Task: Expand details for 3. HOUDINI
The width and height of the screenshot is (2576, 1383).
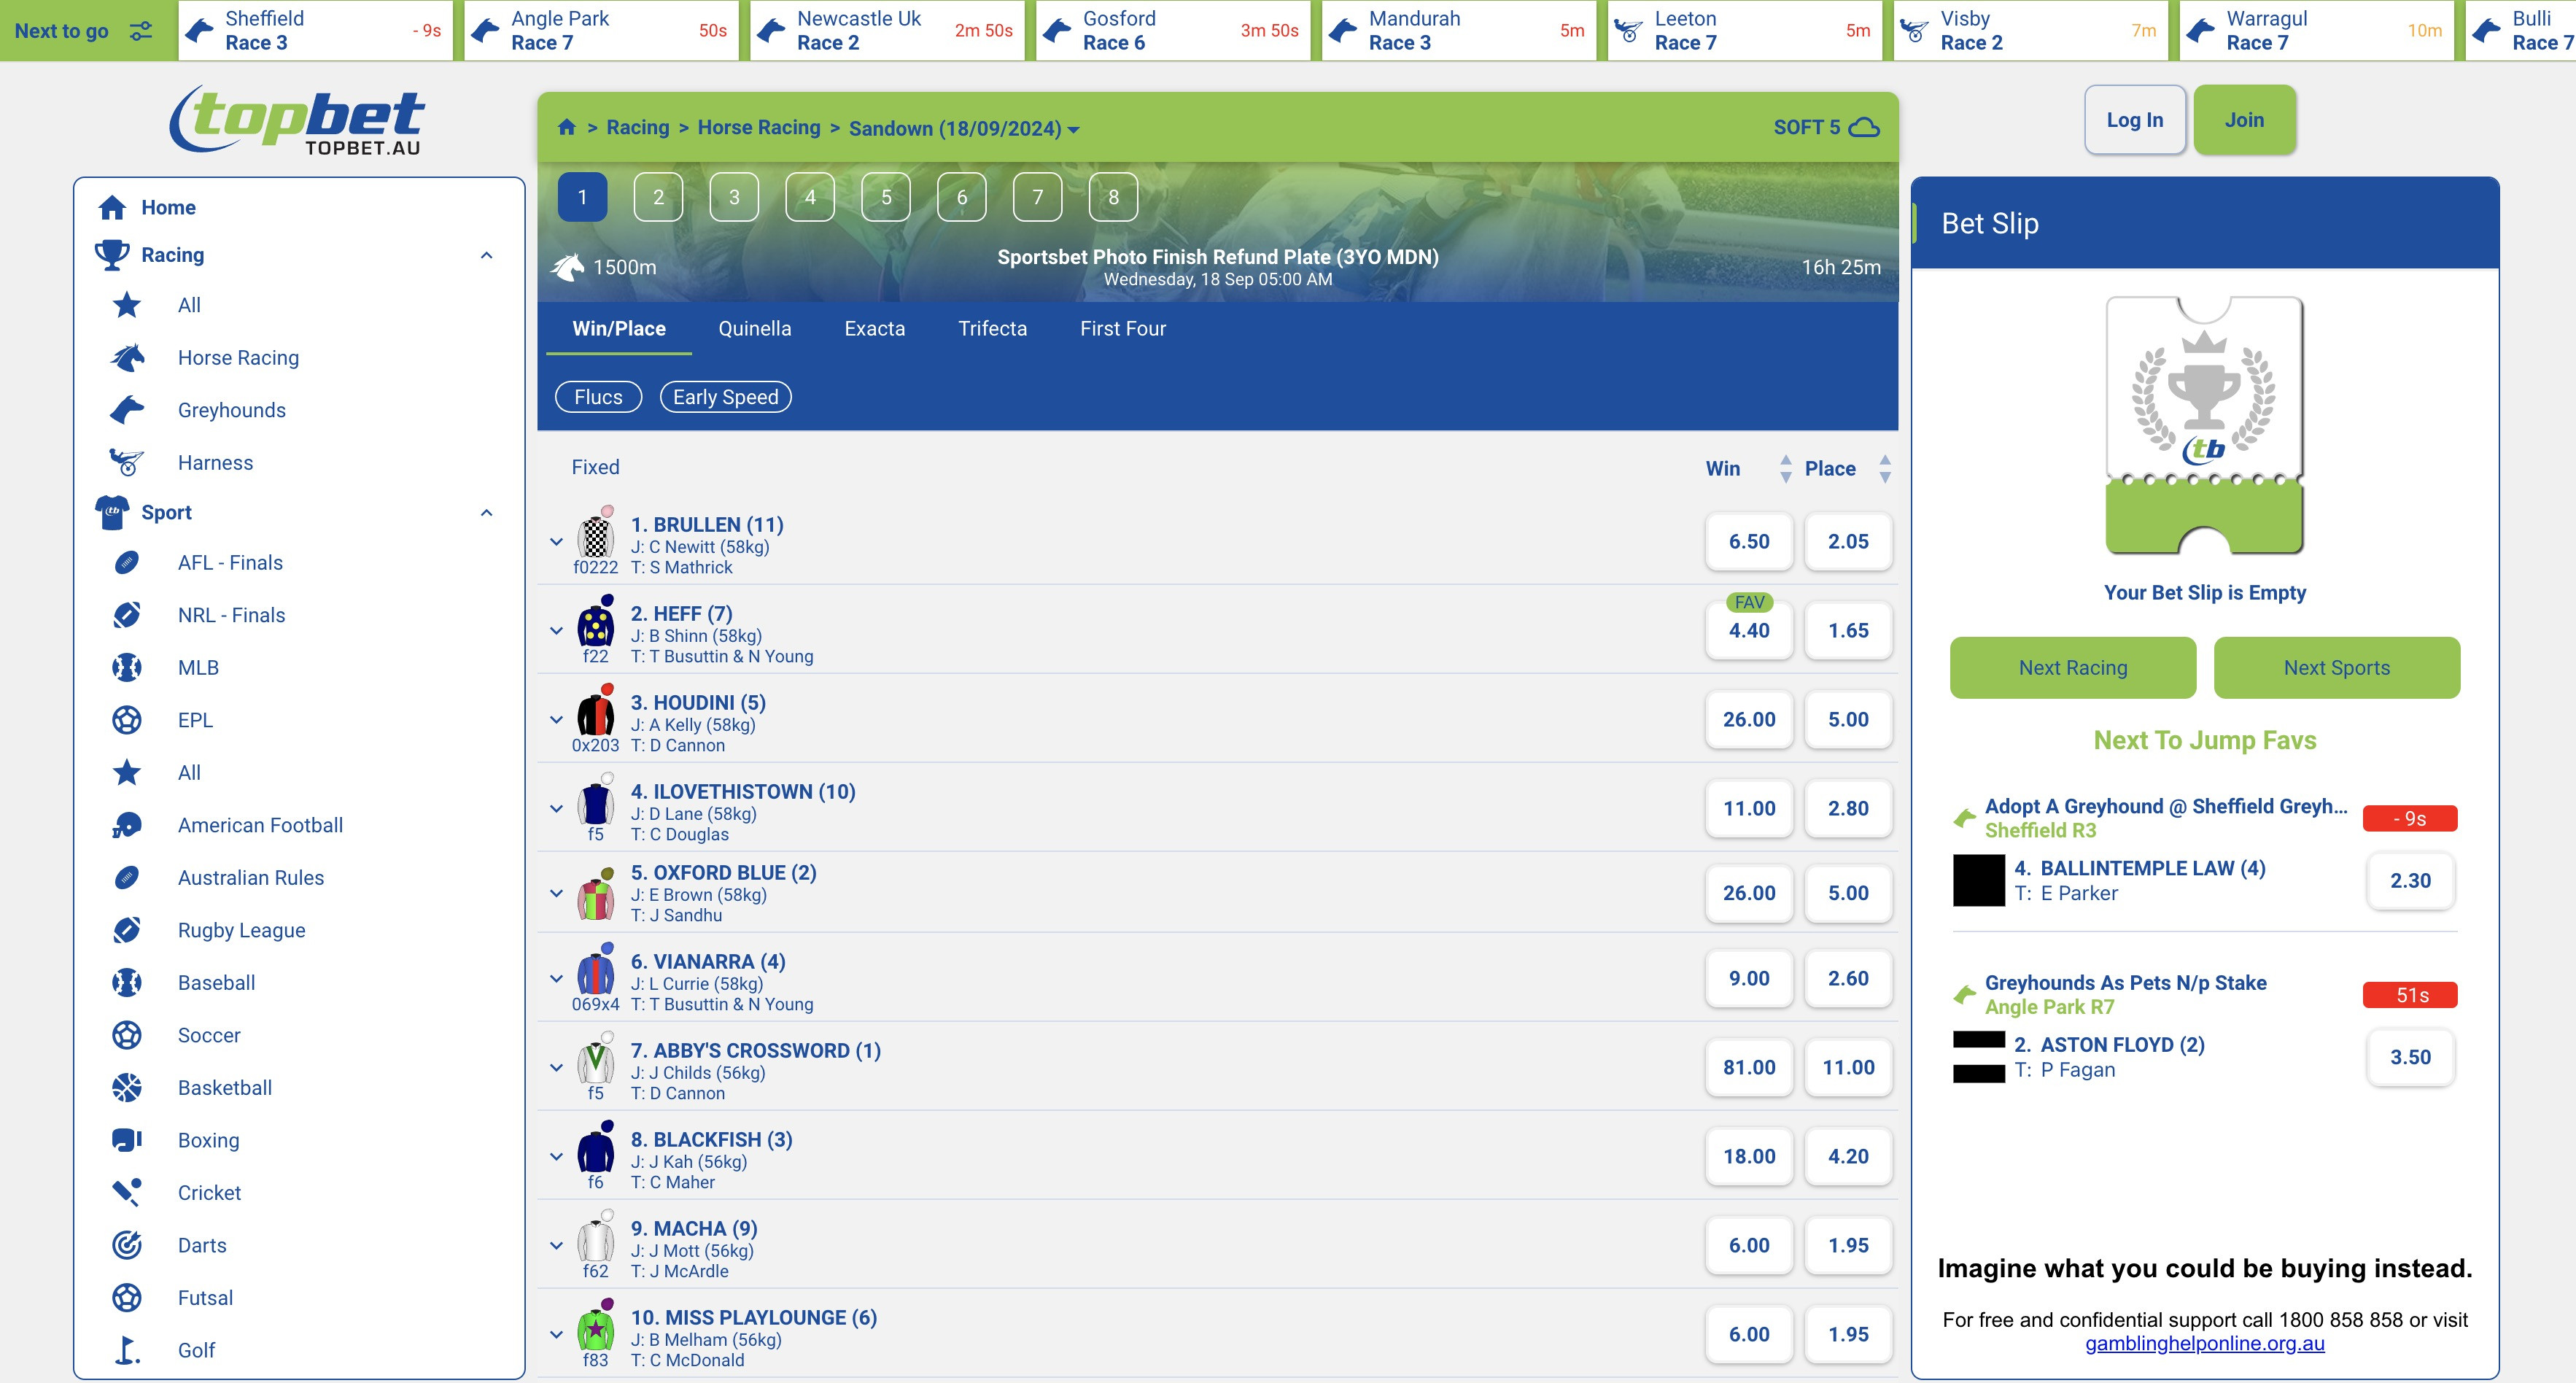Action: coord(557,719)
